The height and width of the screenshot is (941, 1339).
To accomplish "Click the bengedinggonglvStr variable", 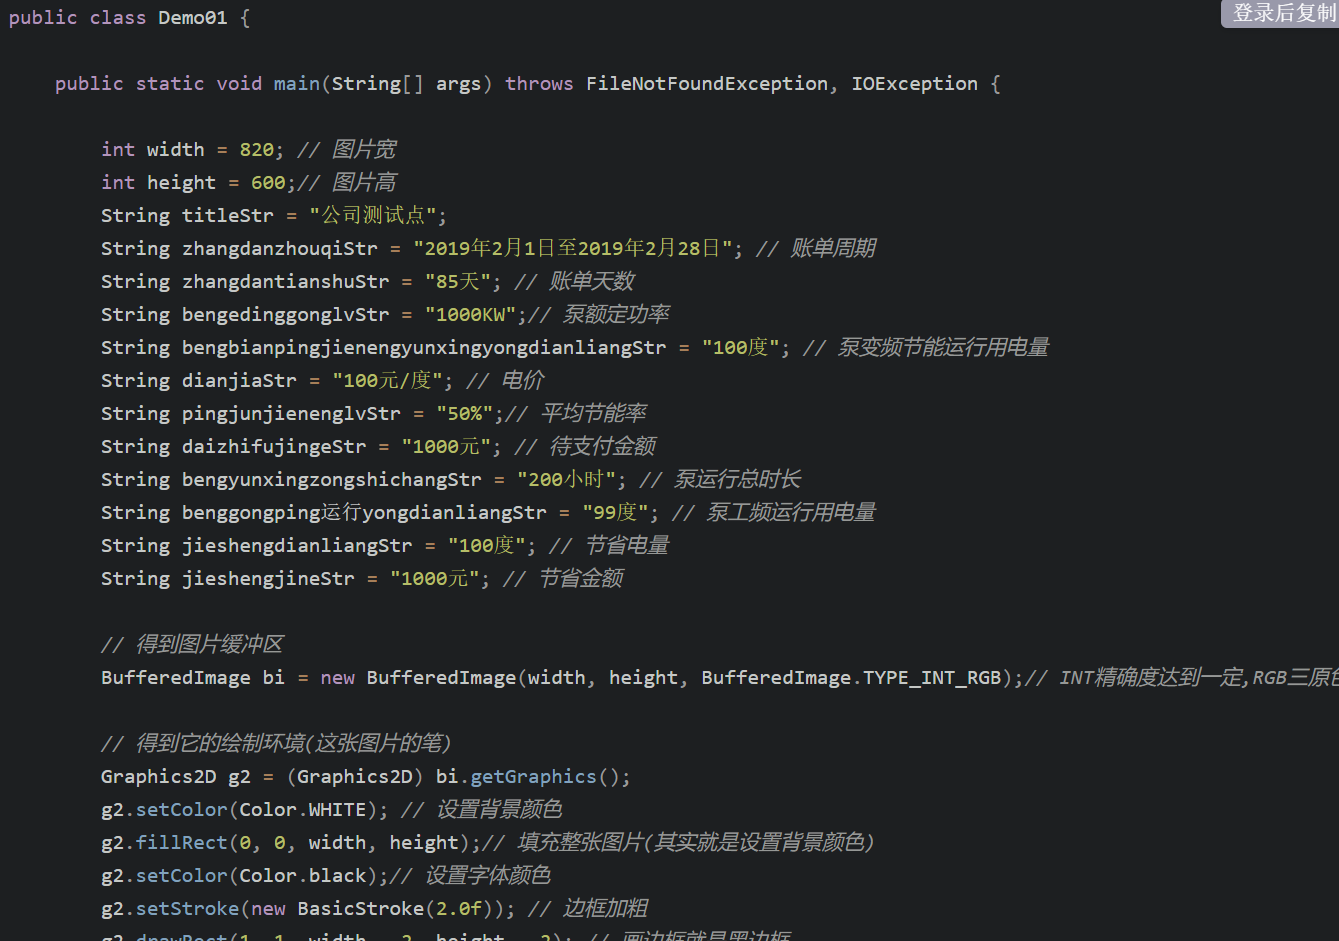I will [x=285, y=315].
